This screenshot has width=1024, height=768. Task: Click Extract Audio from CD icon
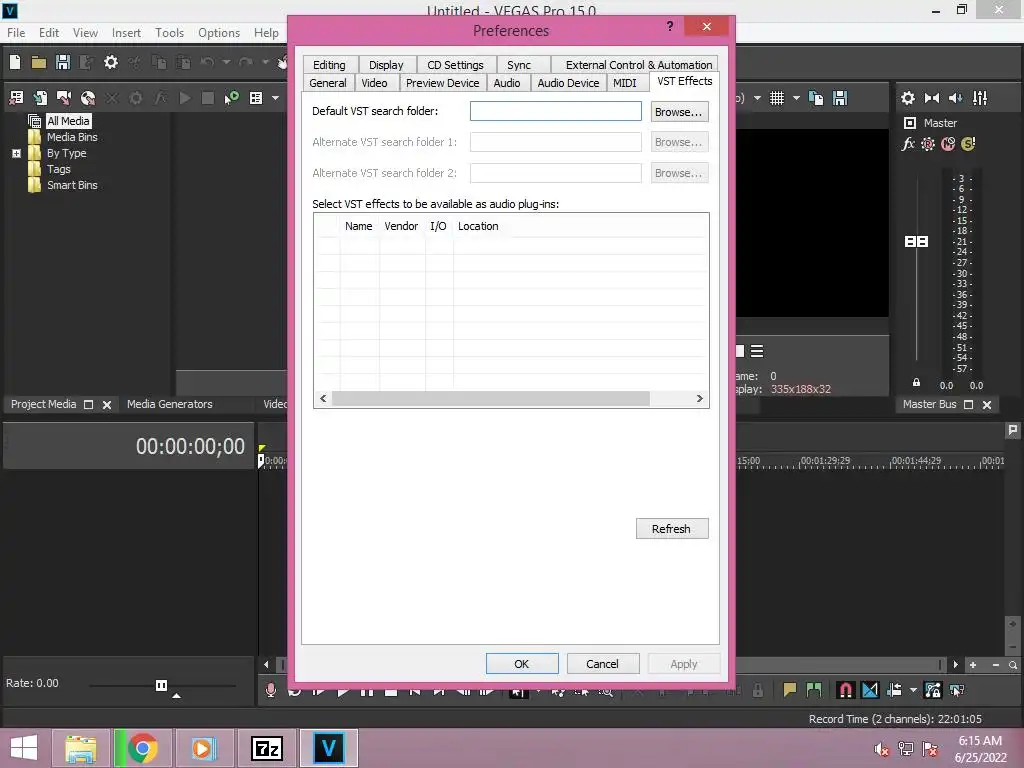click(88, 98)
